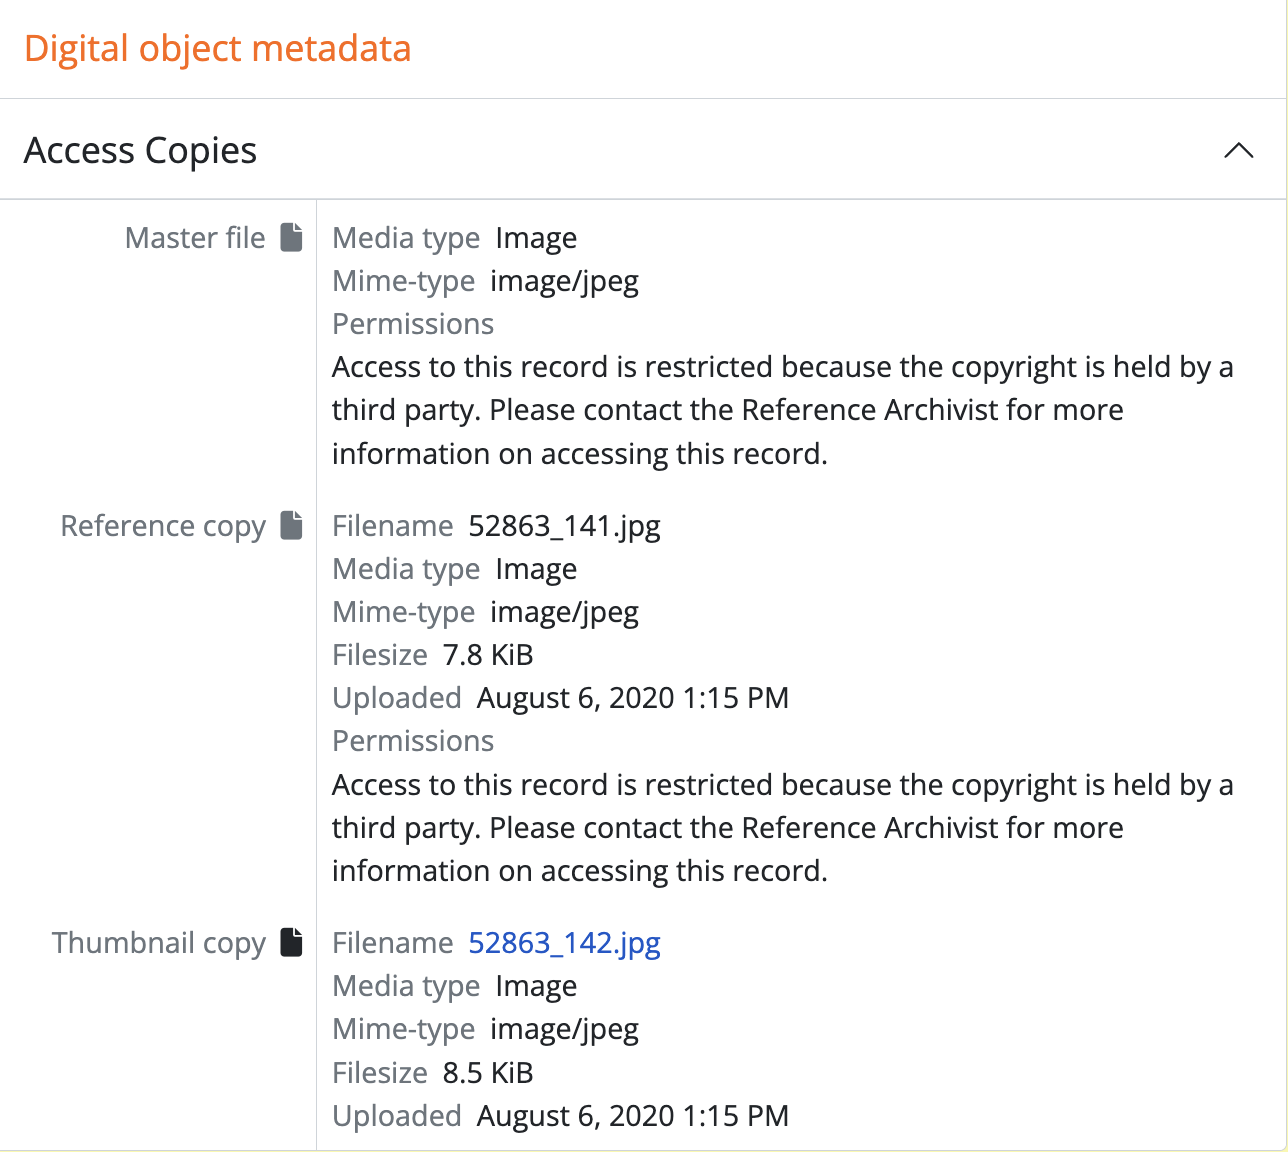Collapse the Access Copies section chevron

tap(1238, 151)
